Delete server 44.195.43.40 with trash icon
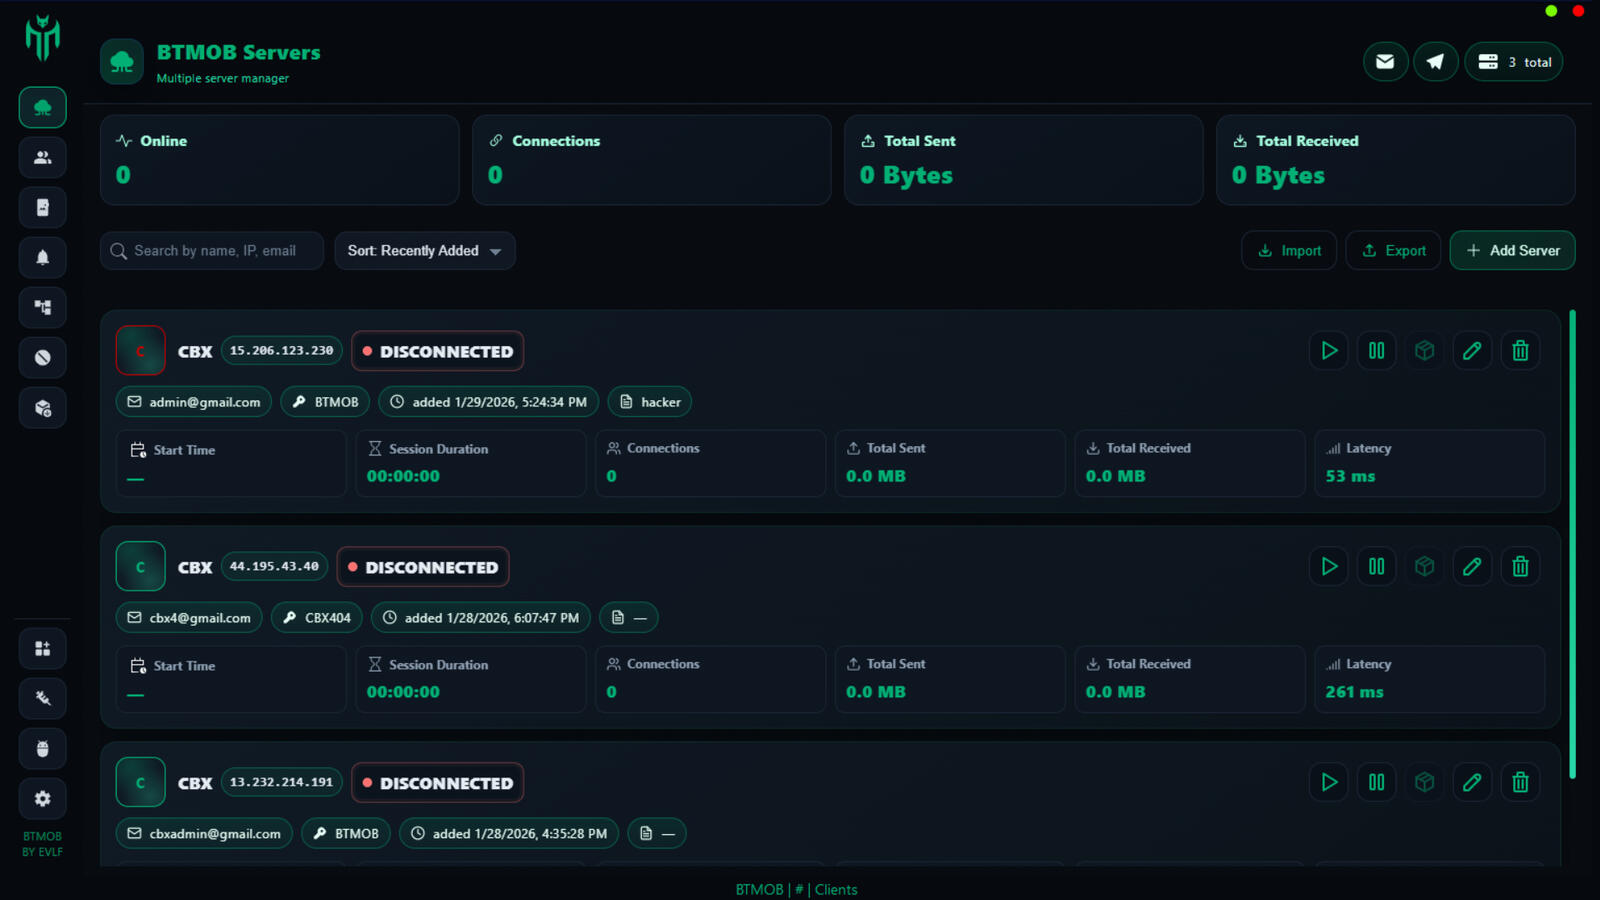 [1520, 567]
